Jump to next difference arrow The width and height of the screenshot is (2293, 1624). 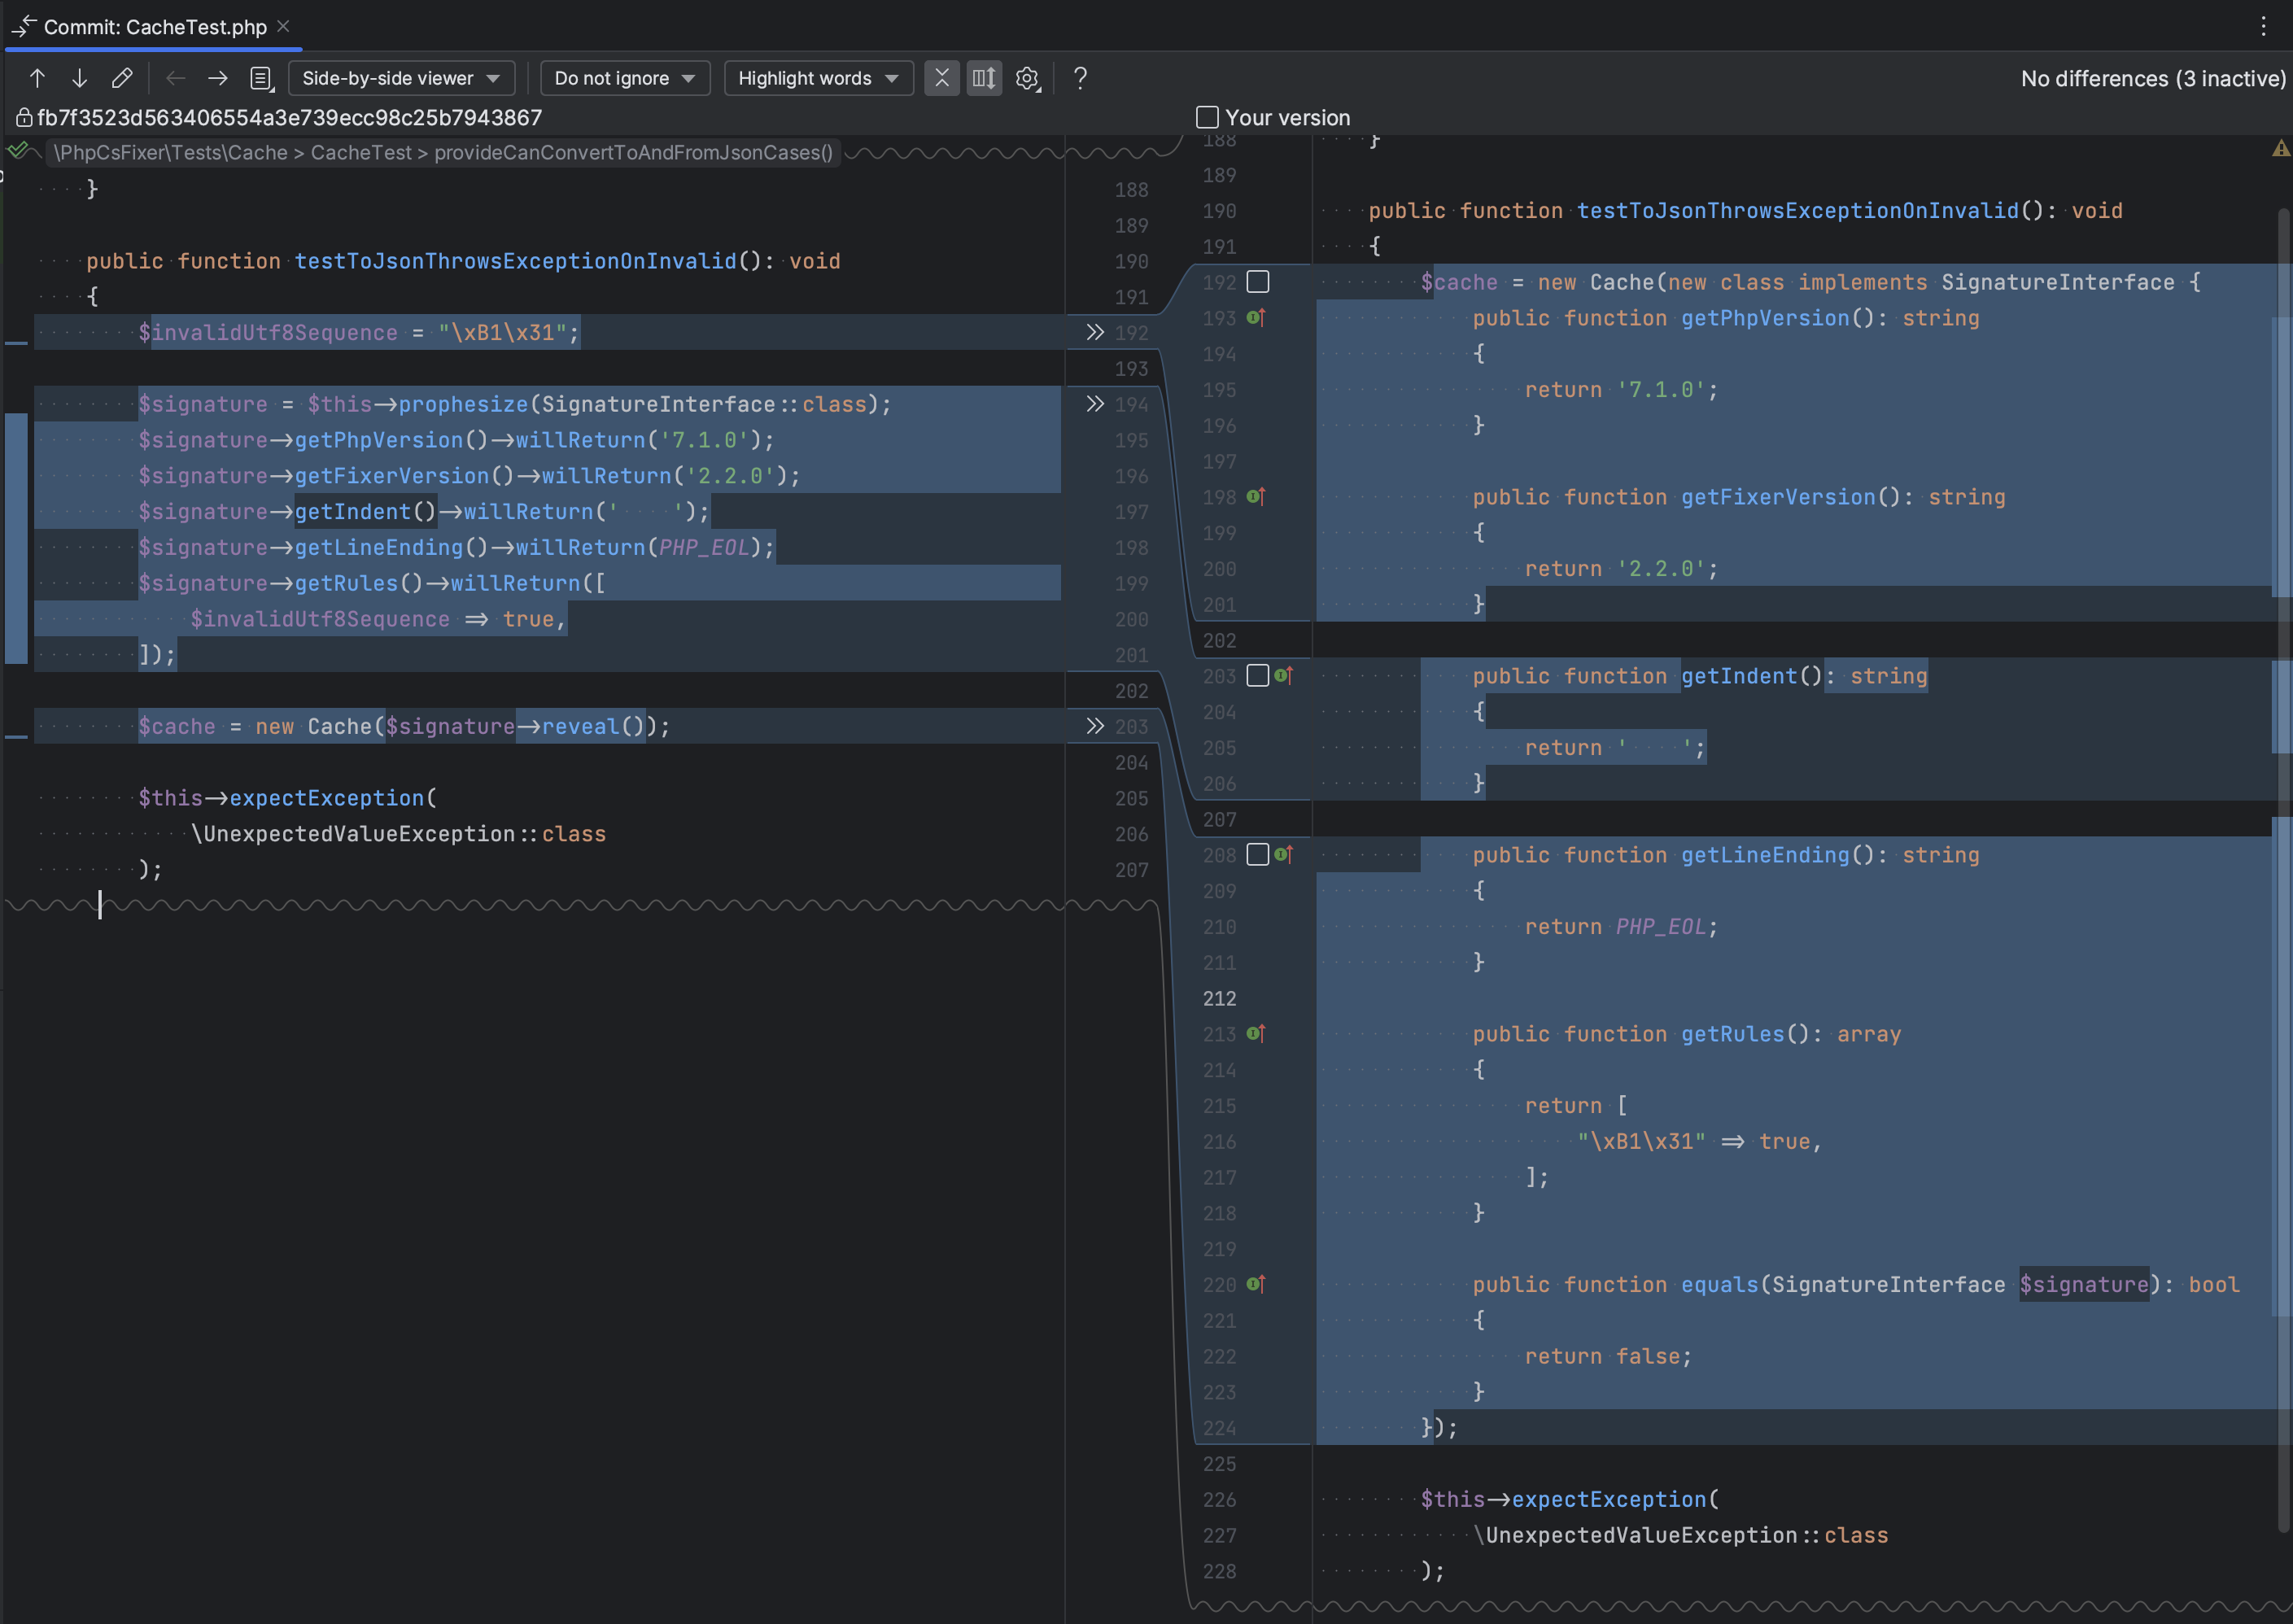tap(79, 78)
